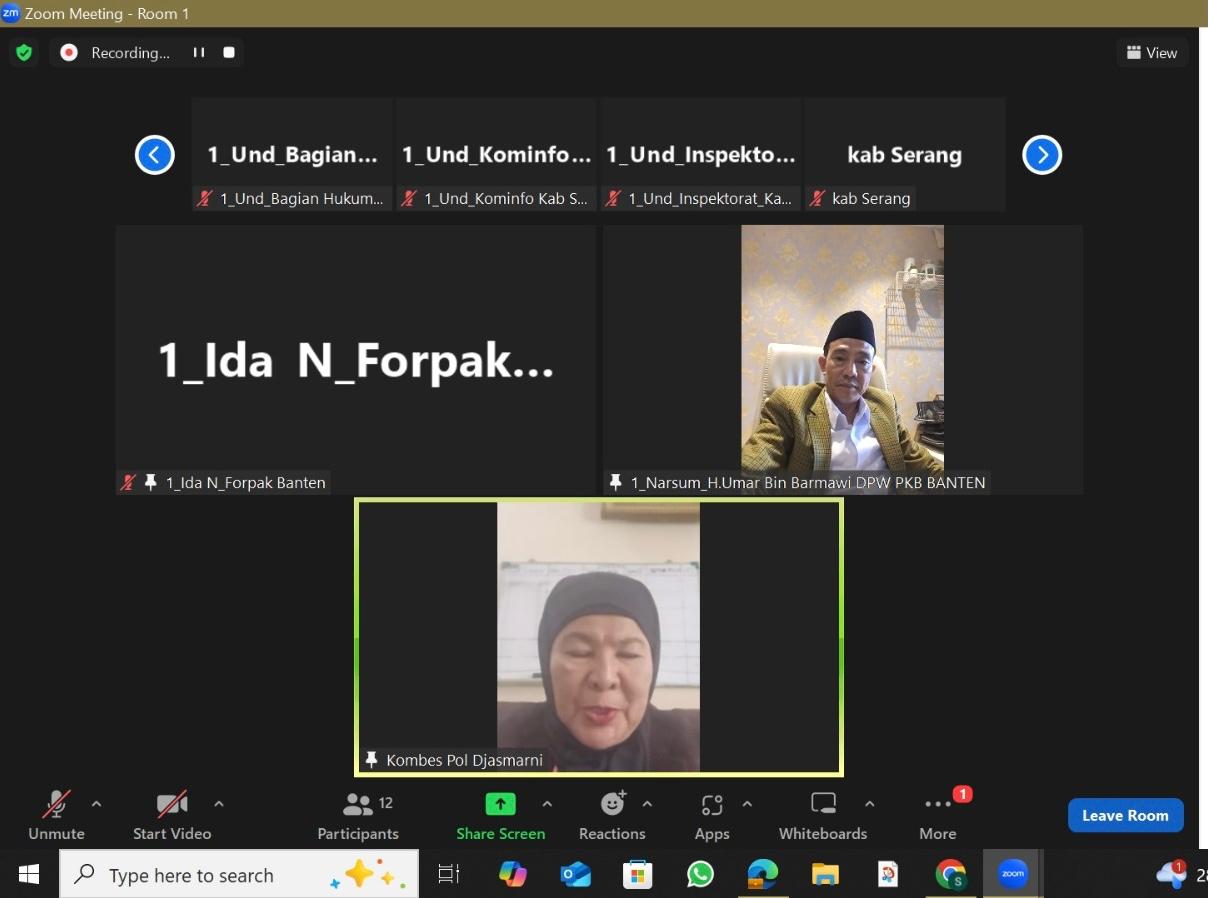Expand video options arrow next to Start Video

click(x=219, y=803)
